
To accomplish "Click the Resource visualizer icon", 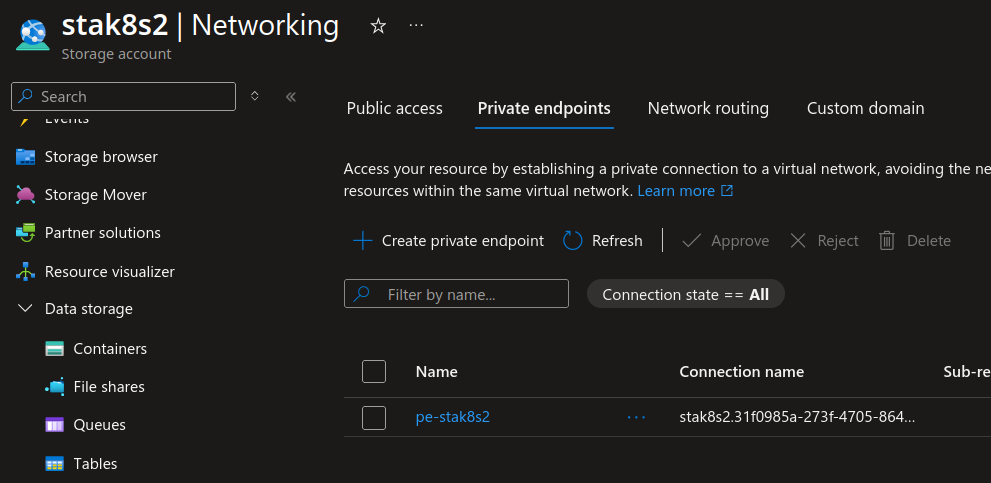I will tap(25, 272).
